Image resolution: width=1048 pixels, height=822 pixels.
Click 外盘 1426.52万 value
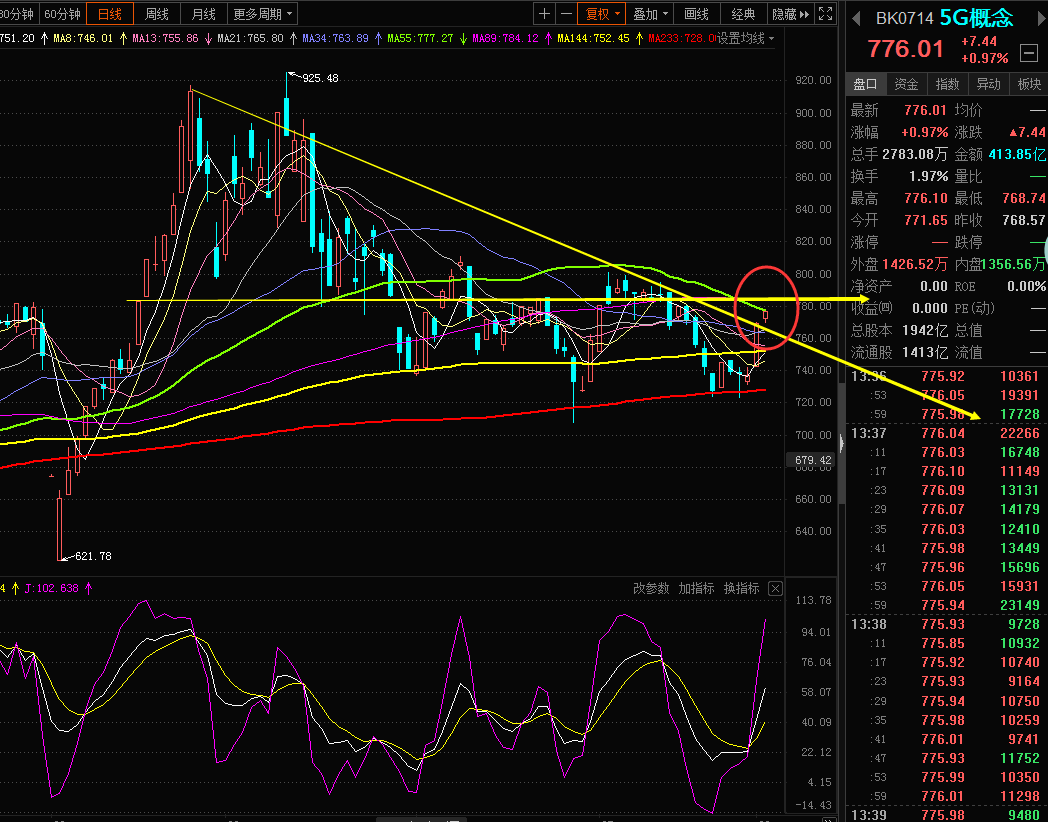pos(914,265)
